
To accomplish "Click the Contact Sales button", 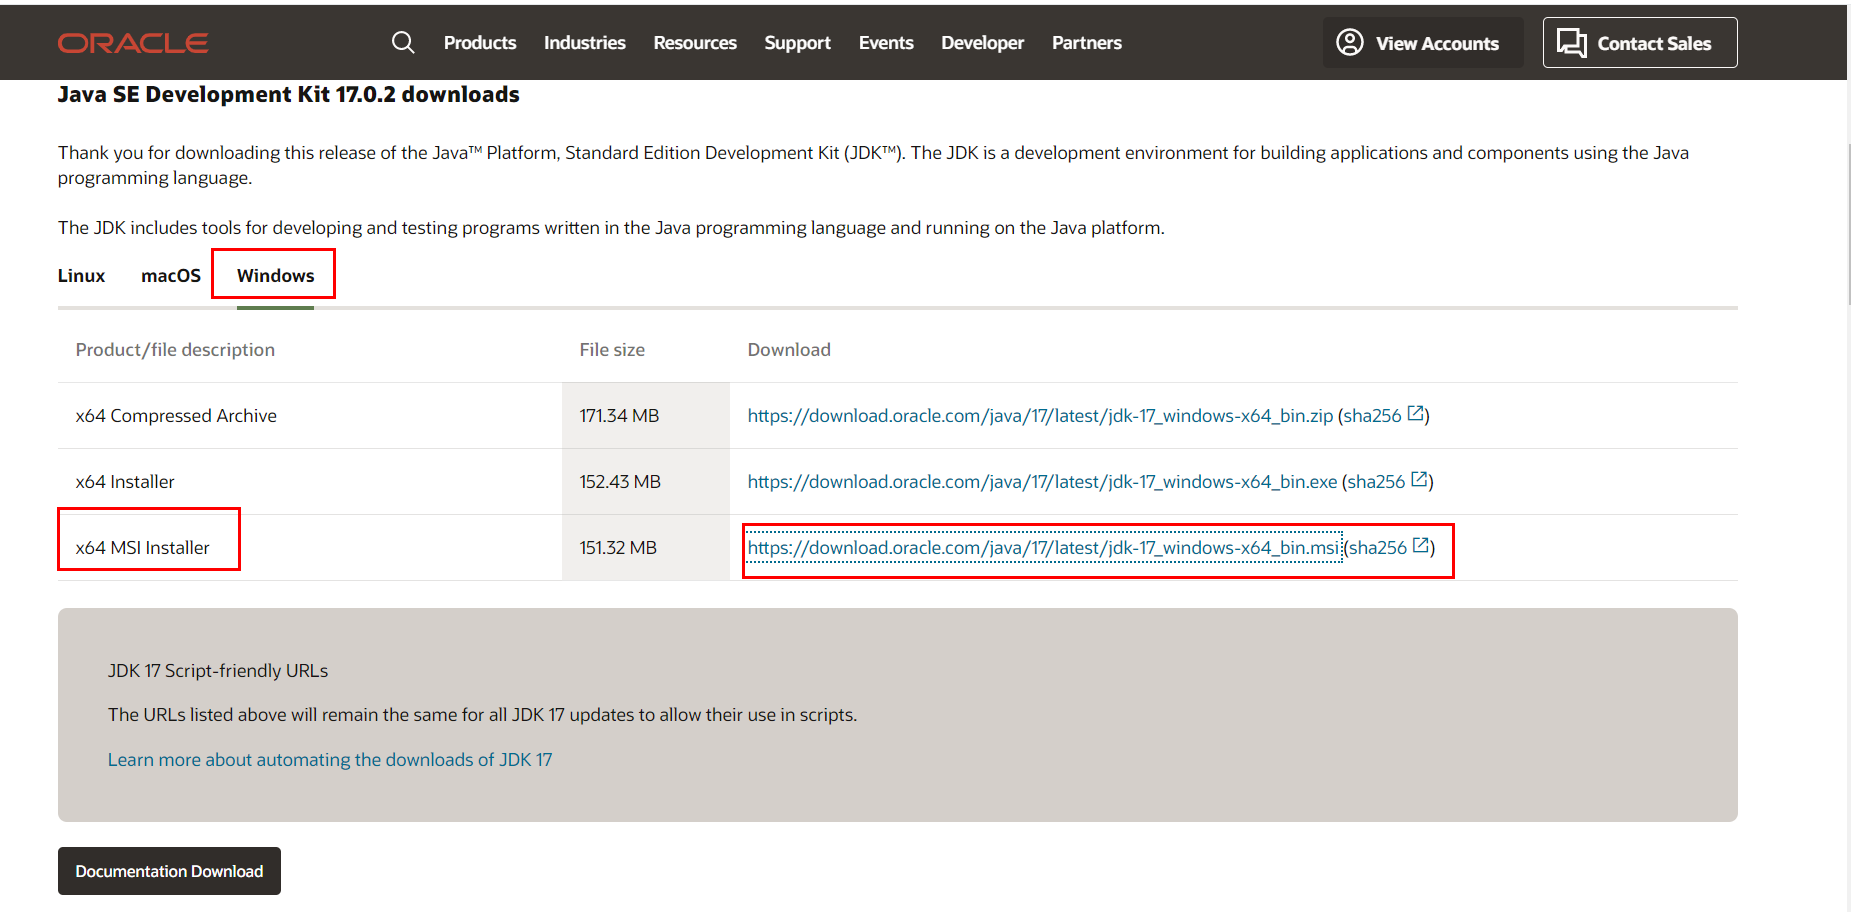I will 1640,43.
